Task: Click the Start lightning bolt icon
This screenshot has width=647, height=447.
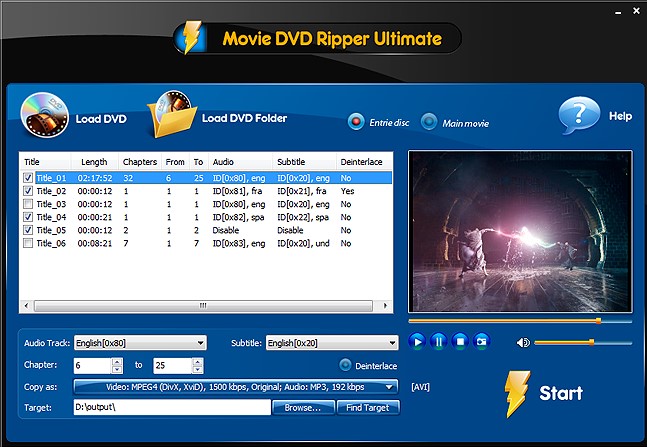Action: click(517, 394)
